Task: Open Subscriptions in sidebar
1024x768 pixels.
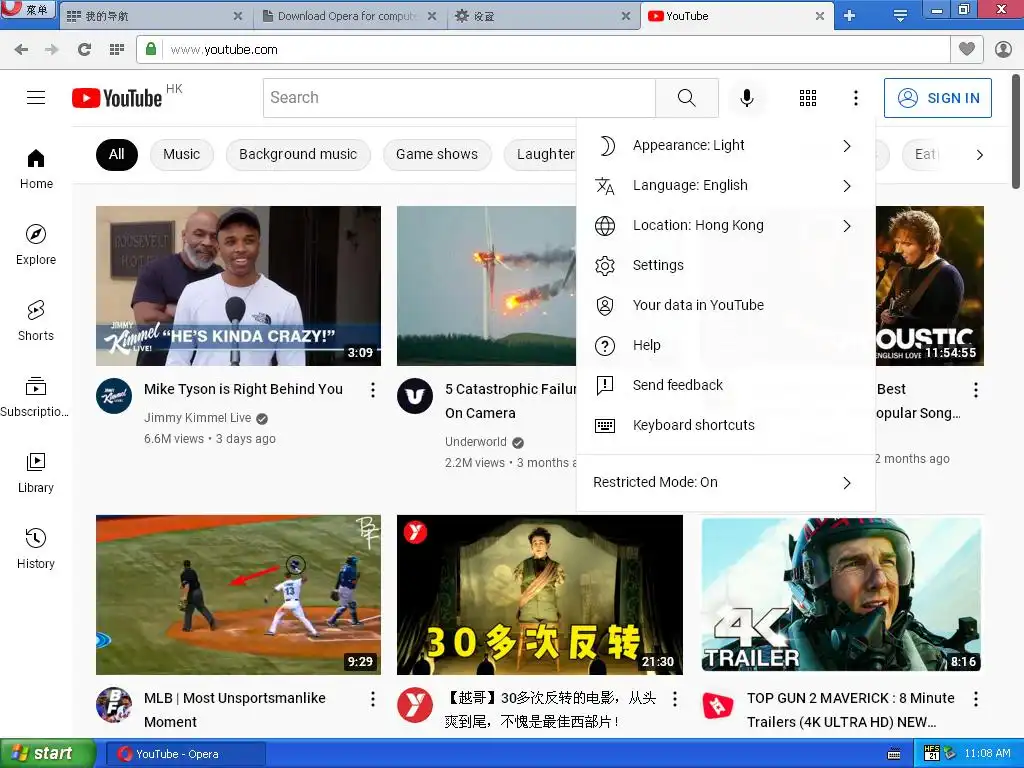Action: pos(35,397)
